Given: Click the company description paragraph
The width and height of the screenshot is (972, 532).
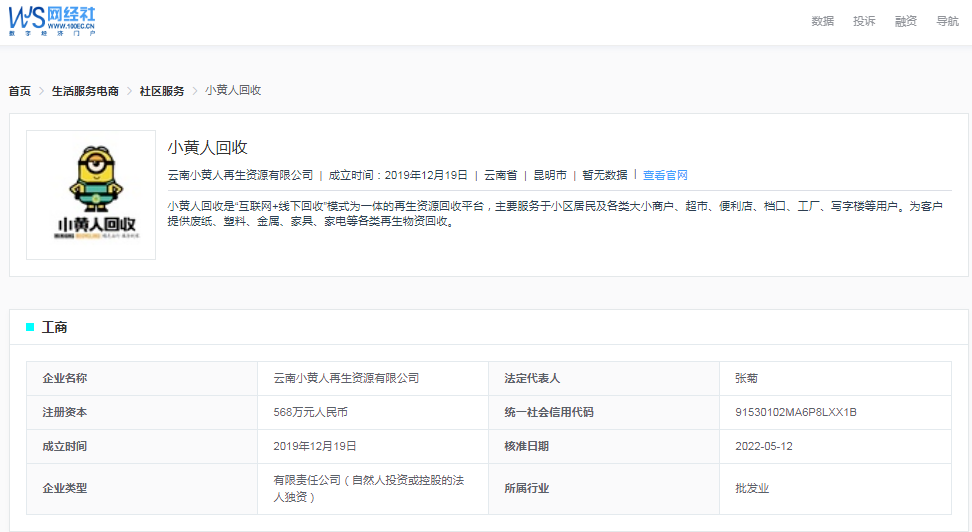Looking at the screenshot, I should pyautogui.click(x=555, y=214).
